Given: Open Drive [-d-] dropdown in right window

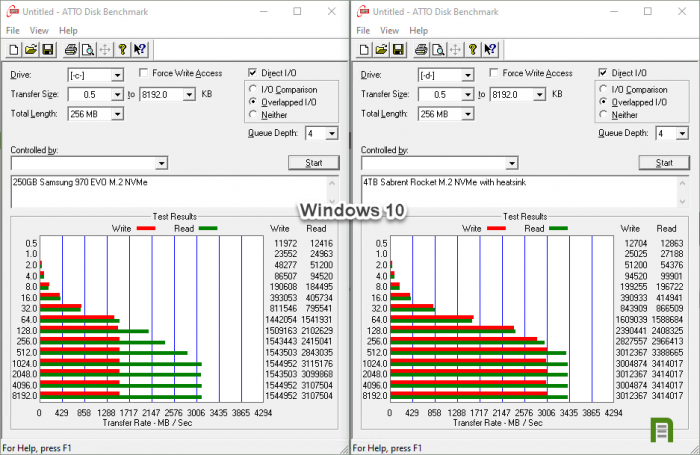Looking at the screenshot, I should (x=467, y=75).
